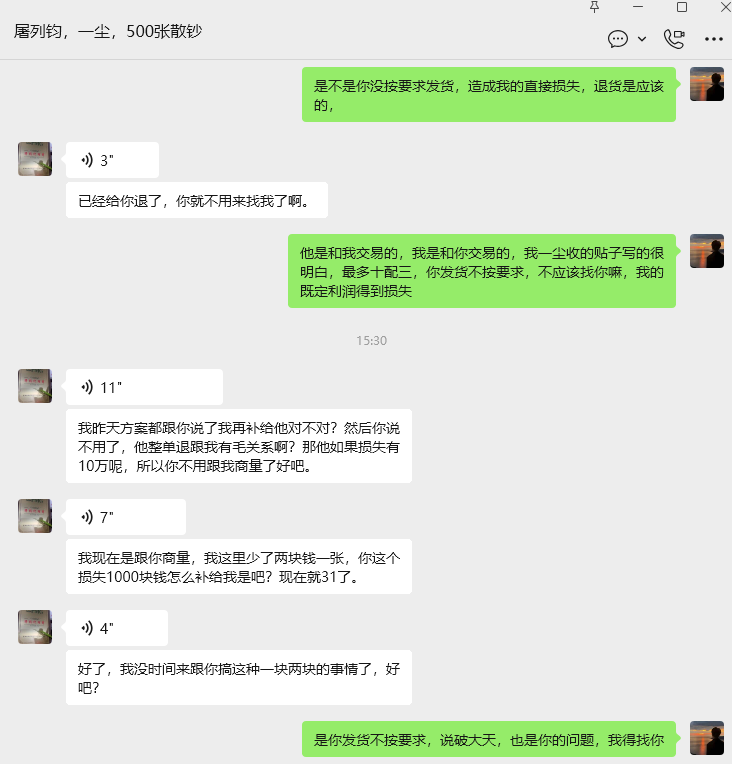Open the three-dots more options menu
The width and height of the screenshot is (732, 764).
pyautogui.click(x=713, y=39)
